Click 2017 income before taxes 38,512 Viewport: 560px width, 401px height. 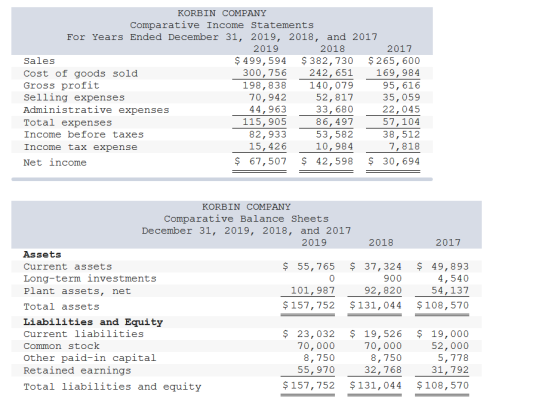(401, 135)
